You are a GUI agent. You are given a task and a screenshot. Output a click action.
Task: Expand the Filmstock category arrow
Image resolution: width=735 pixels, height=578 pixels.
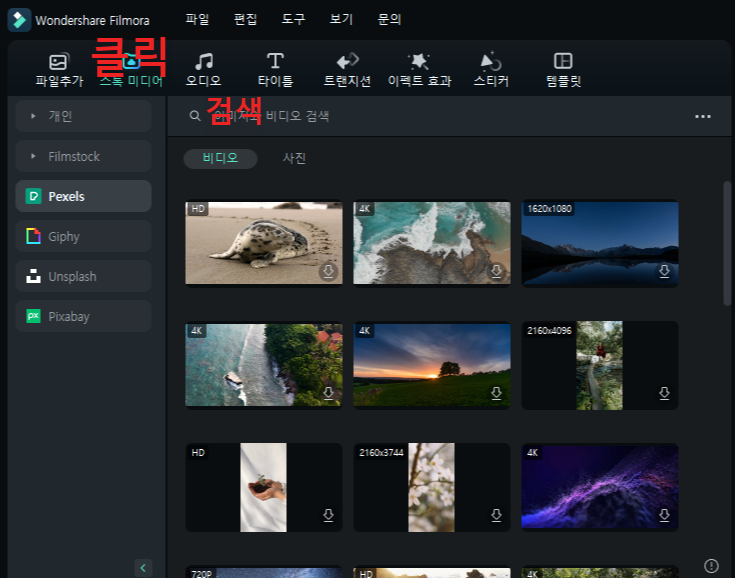click(x=33, y=156)
